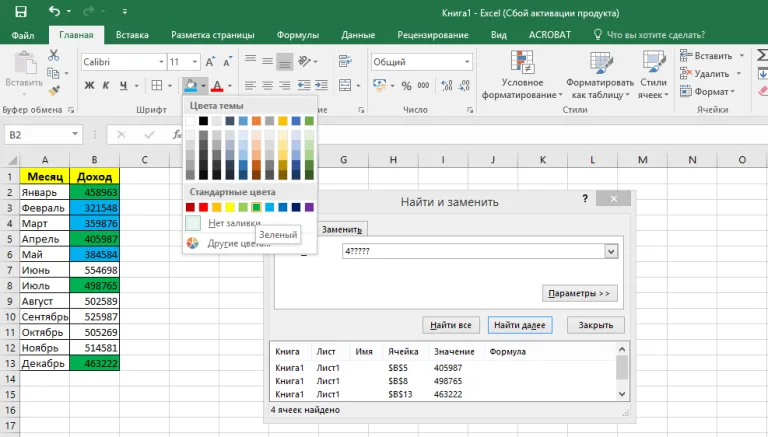Viewport: 768px width, 437px height.
Task: Pick the standard purple color swatch
Action: pos(309,207)
